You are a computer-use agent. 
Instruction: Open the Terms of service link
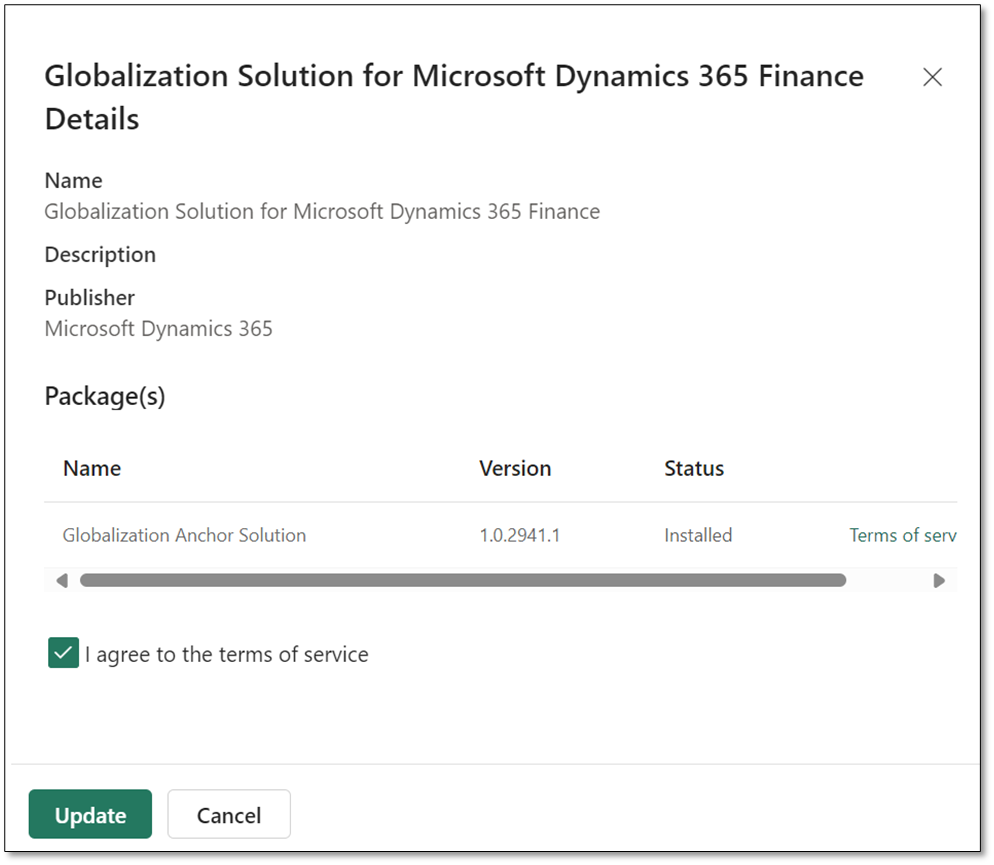click(901, 535)
